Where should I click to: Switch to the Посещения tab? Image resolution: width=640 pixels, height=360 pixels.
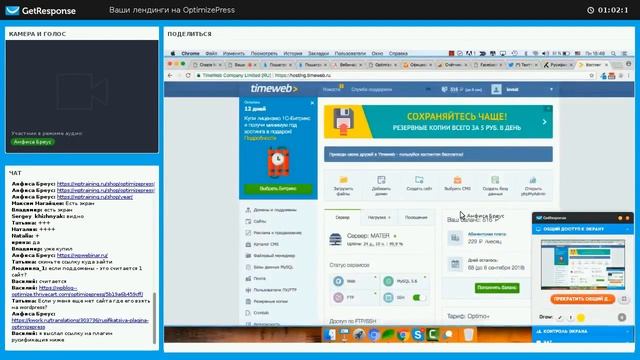coord(416,218)
